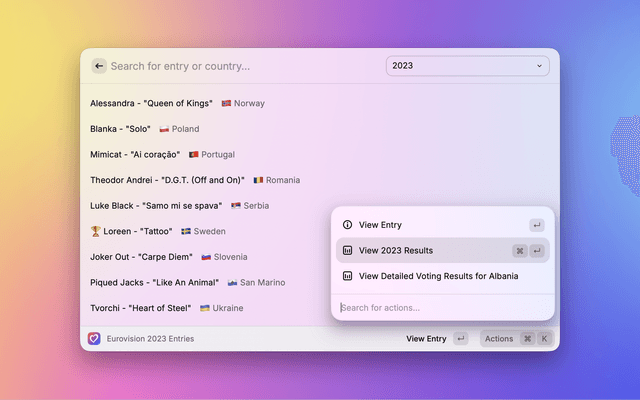Click the trophy icon next to Loreen

click(95, 231)
